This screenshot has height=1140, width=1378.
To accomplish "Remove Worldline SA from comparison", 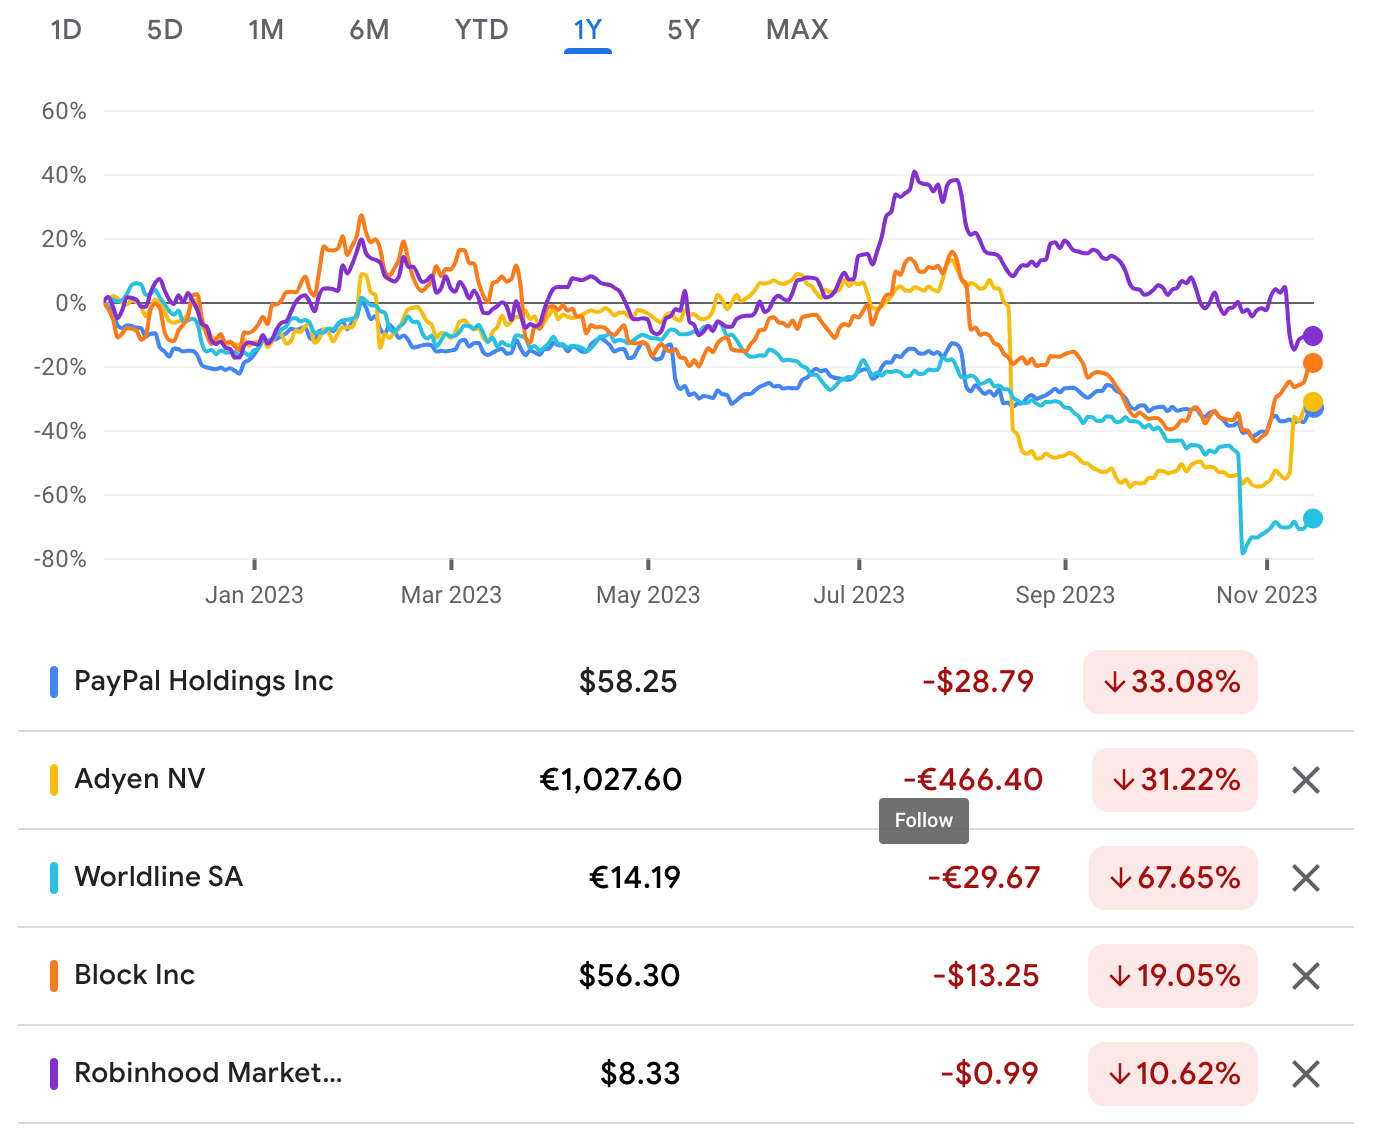I will tap(1306, 878).
